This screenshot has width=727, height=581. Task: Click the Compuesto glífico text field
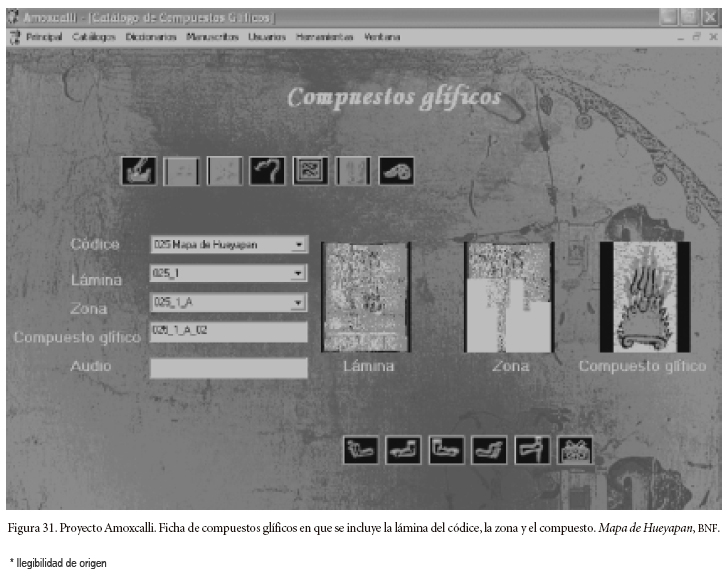228,331
